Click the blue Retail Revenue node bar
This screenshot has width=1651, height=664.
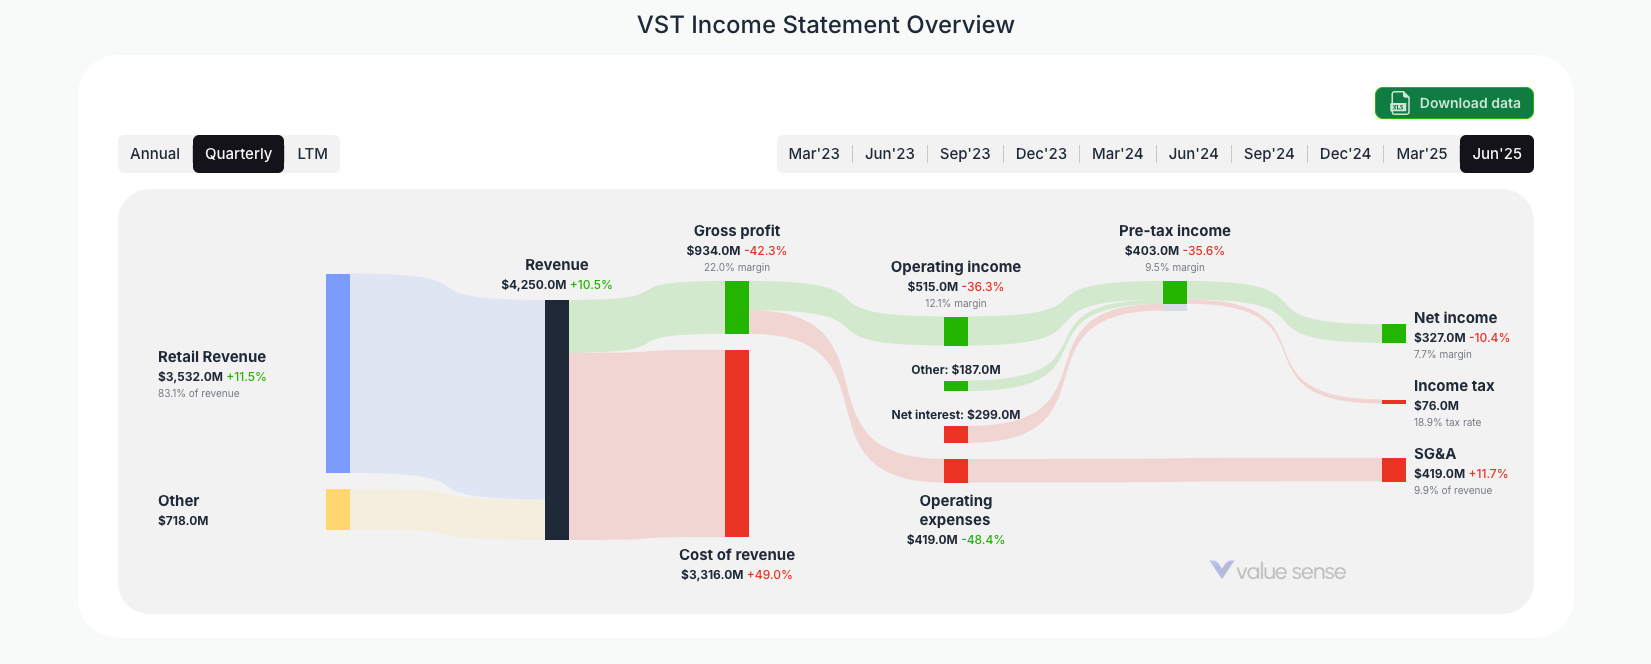337,373
